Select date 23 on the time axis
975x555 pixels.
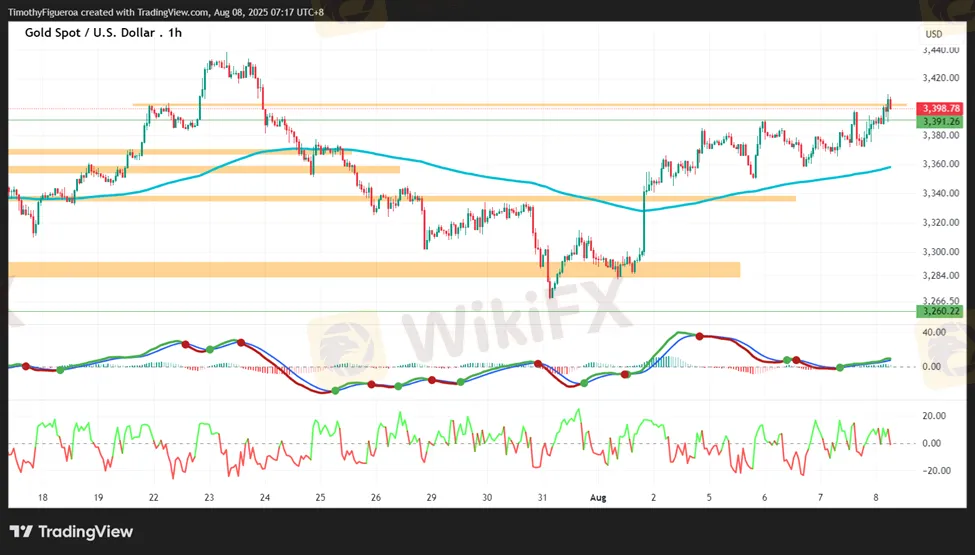click(208, 497)
